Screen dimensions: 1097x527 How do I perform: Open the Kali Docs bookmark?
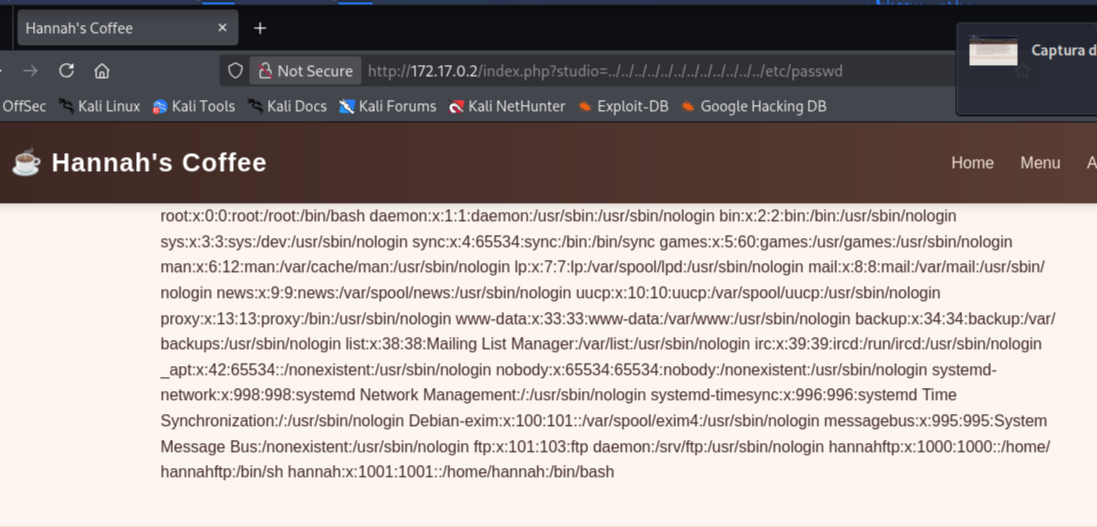(287, 106)
